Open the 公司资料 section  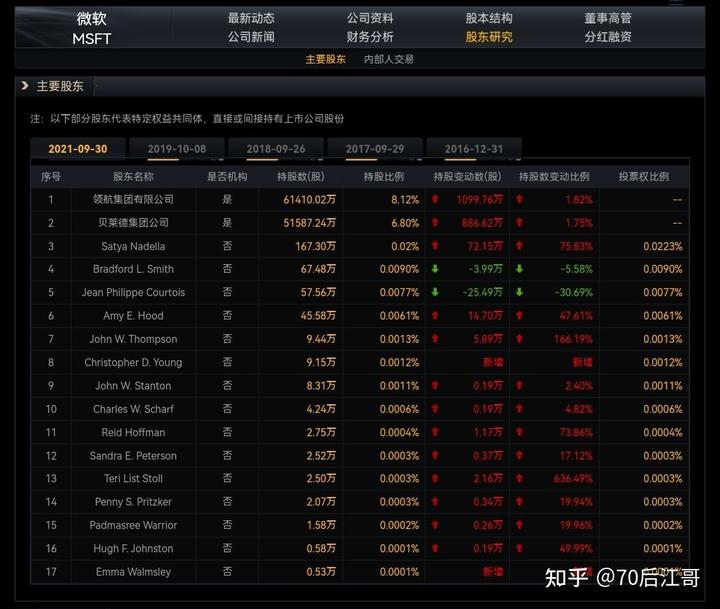[x=370, y=18]
